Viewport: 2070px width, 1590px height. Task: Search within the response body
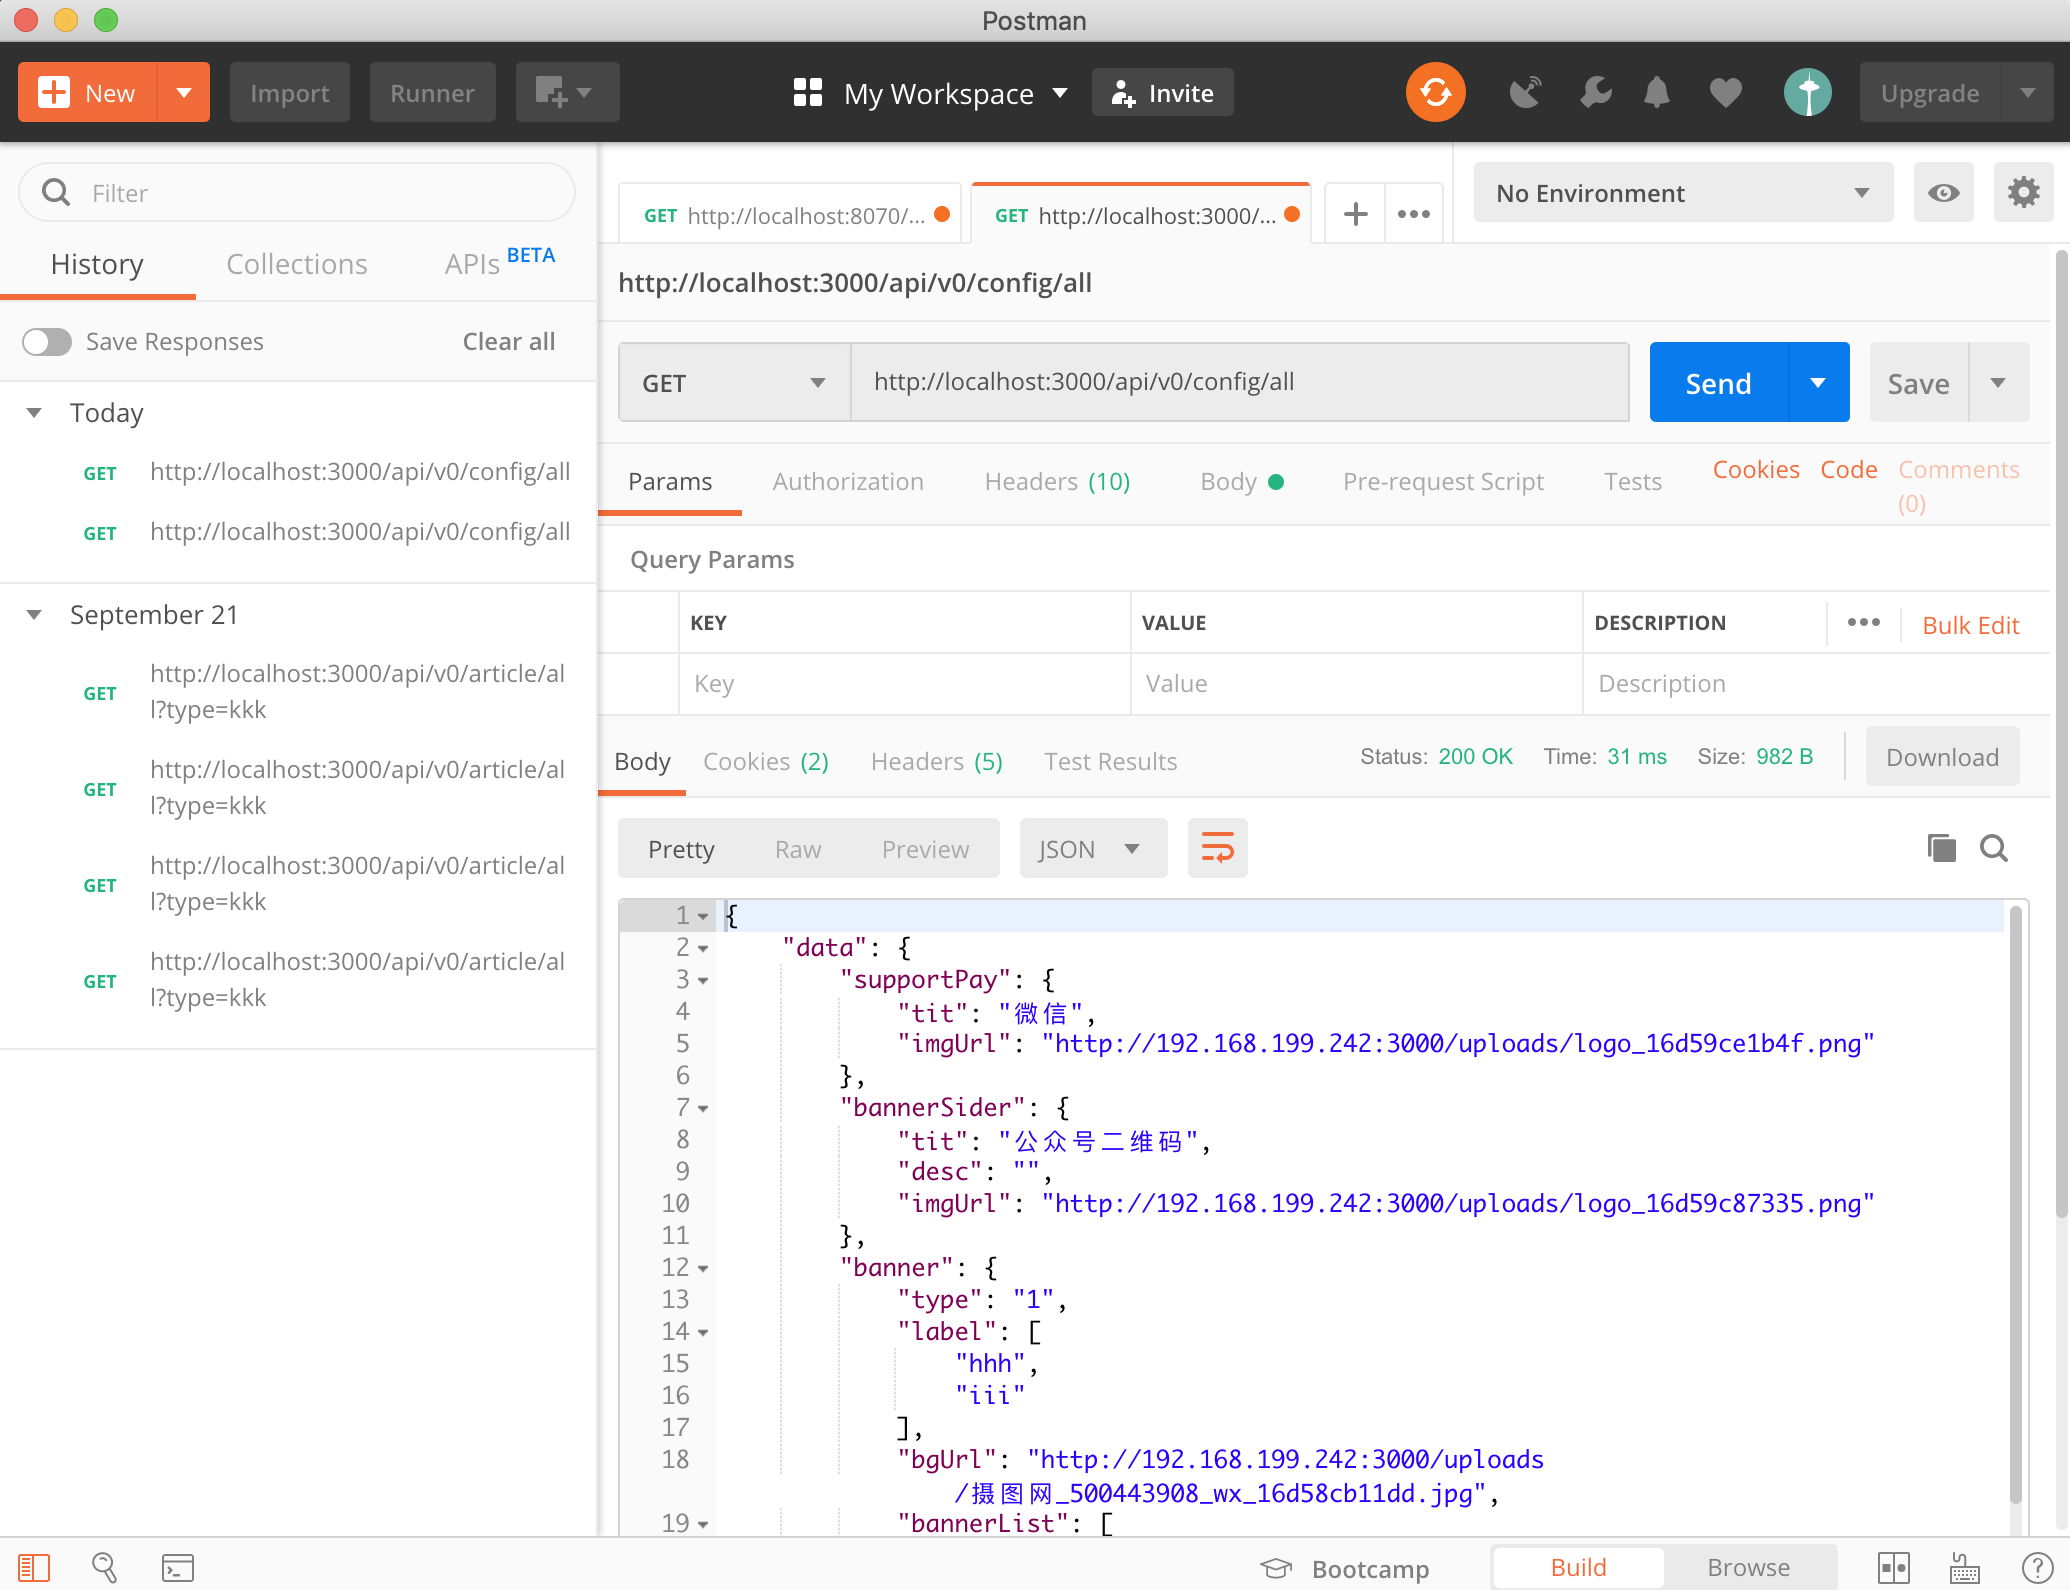tap(1994, 848)
